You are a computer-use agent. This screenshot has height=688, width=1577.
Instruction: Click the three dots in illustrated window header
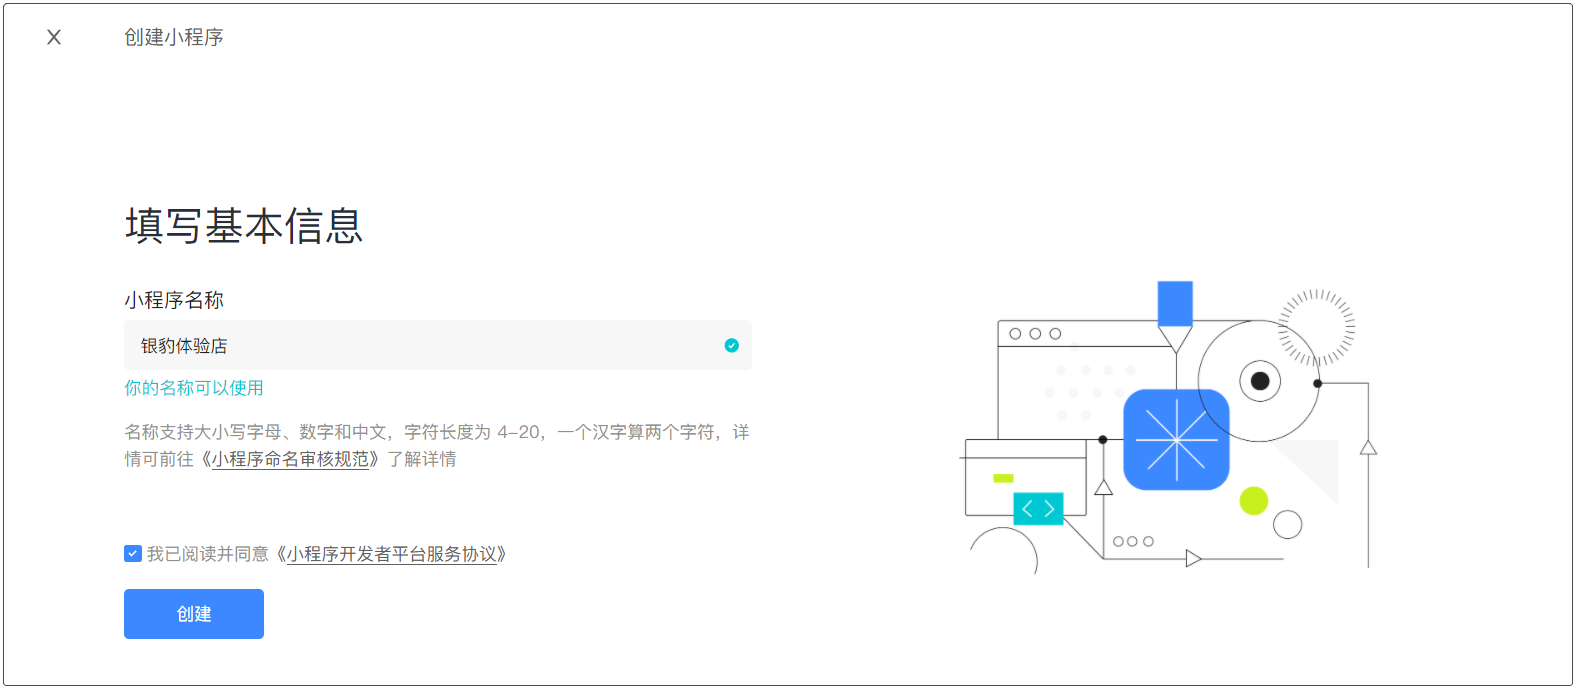(1035, 334)
